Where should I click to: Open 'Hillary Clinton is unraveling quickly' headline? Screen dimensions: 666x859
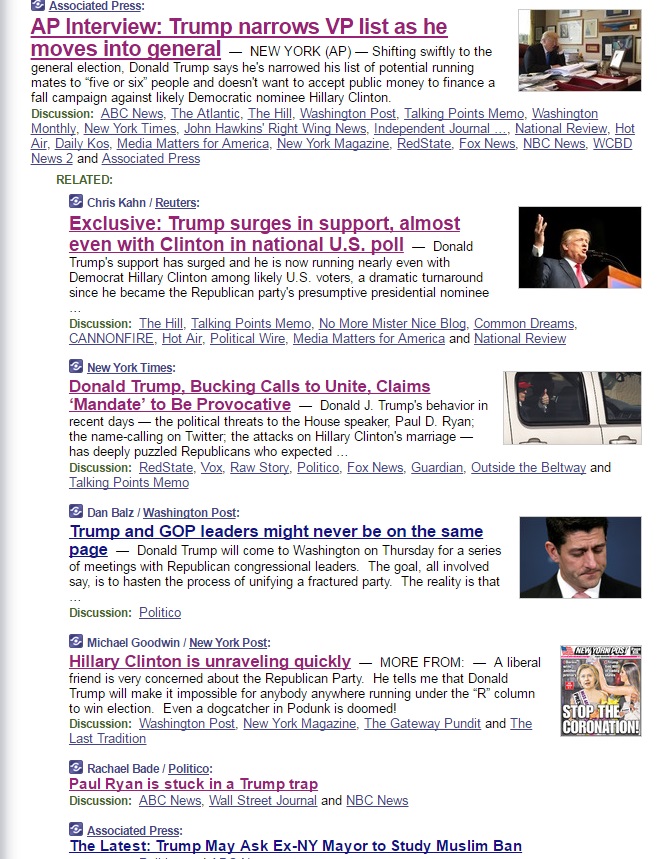[210, 661]
